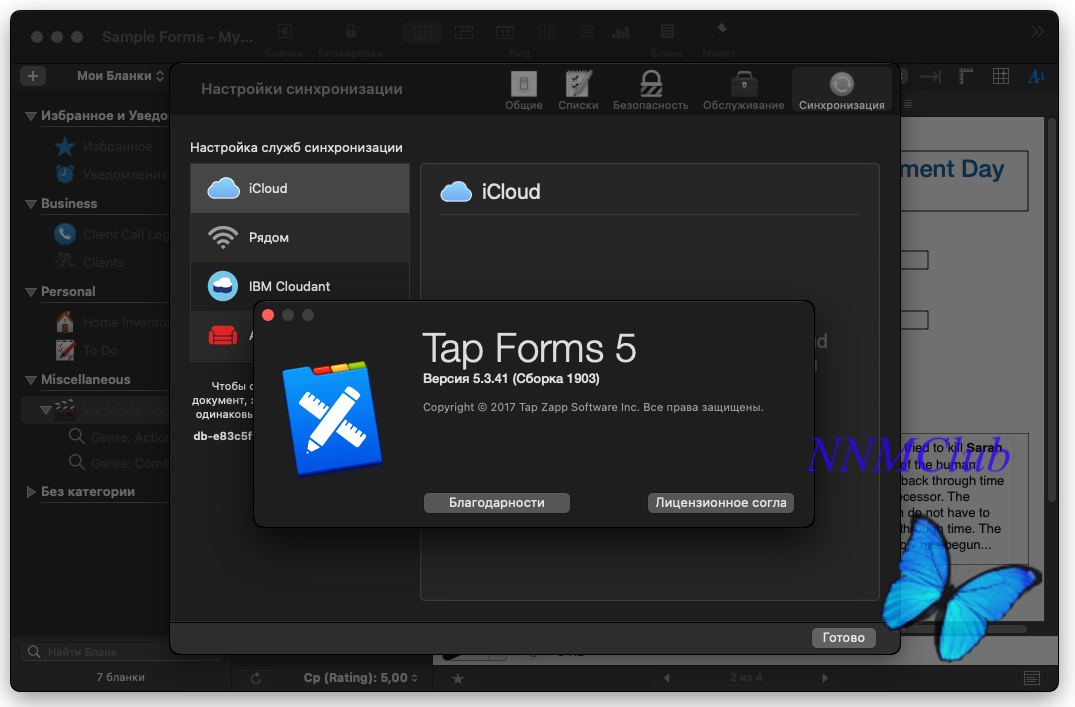Open Client Call Log form
Screen dimensions: 1075x707
click(111, 235)
